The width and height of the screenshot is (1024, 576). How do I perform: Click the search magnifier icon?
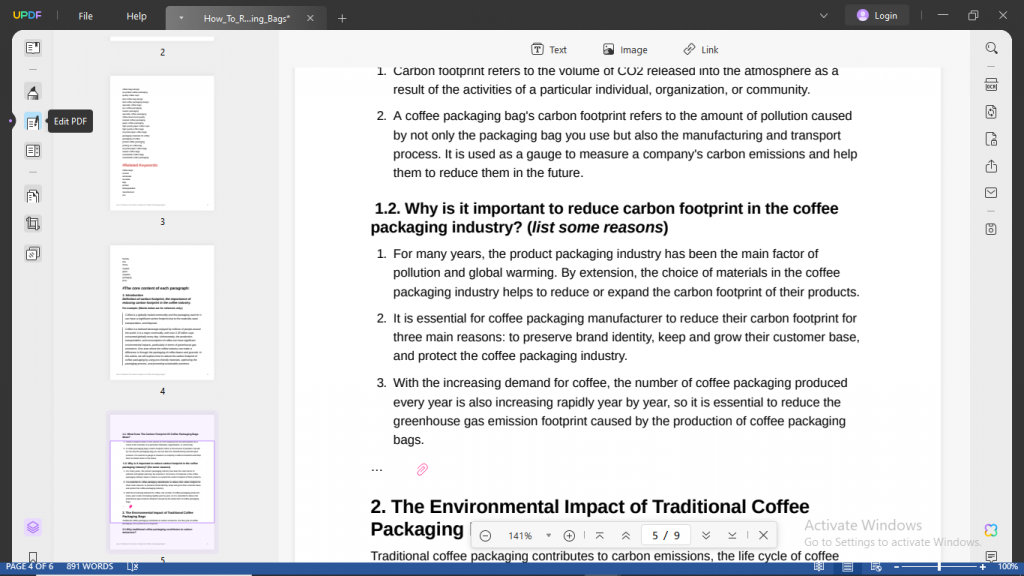991,48
